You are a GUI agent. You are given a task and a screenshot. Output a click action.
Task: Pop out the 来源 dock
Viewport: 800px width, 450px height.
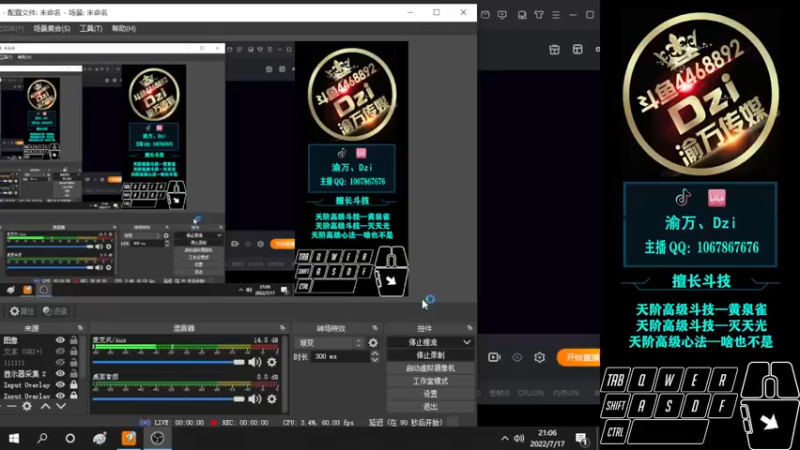point(80,328)
